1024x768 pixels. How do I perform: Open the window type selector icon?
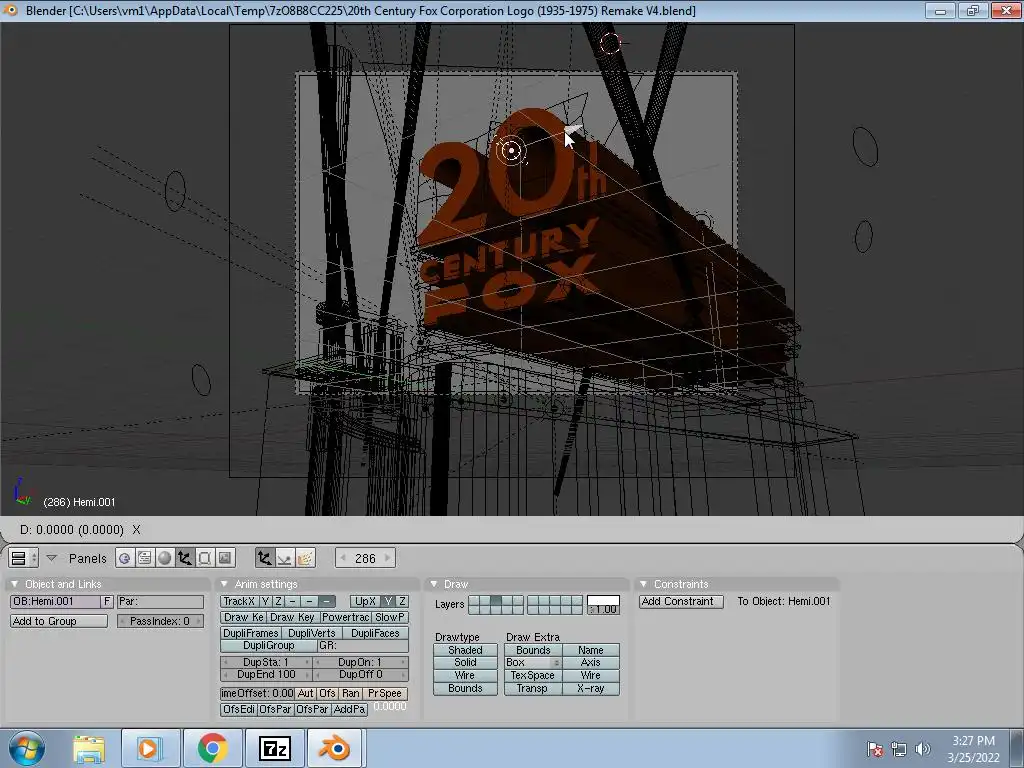point(24,558)
